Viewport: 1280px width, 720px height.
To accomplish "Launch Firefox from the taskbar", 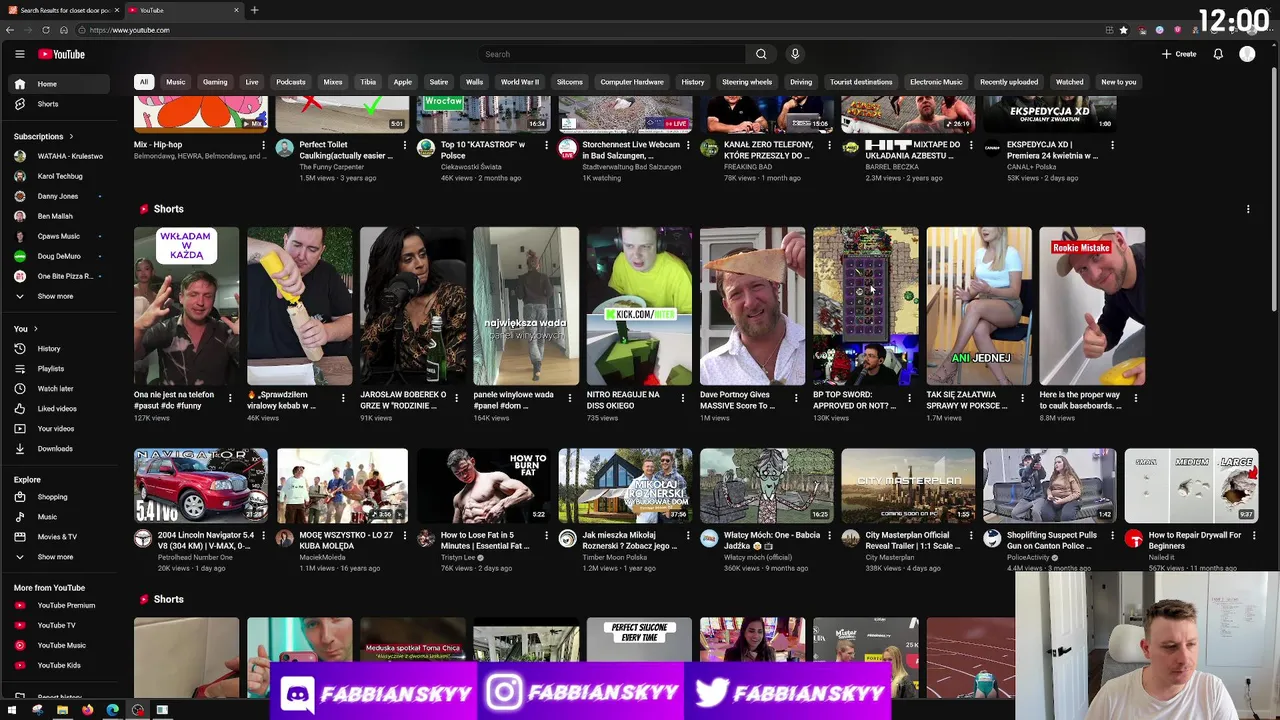I will click(x=87, y=710).
